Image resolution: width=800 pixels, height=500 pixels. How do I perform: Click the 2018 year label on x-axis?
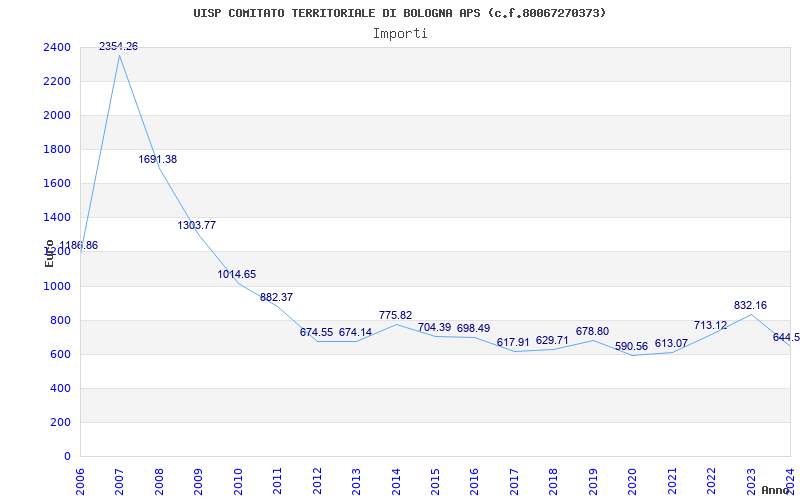554,483
